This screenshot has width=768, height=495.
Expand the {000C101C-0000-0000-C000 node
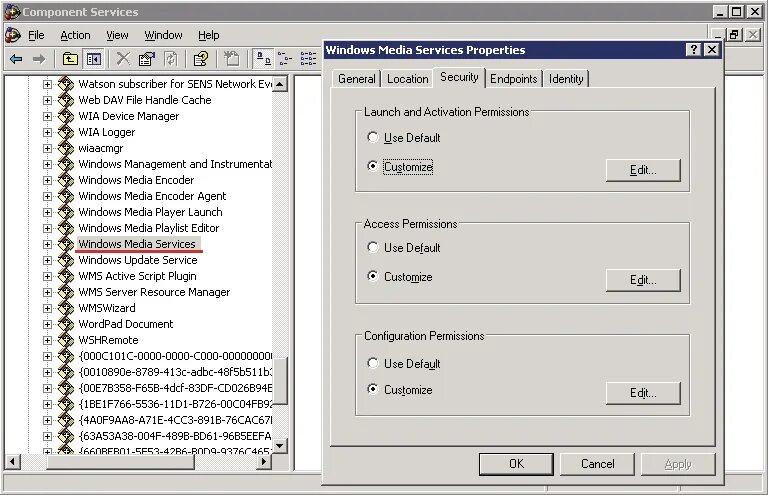coord(47,356)
